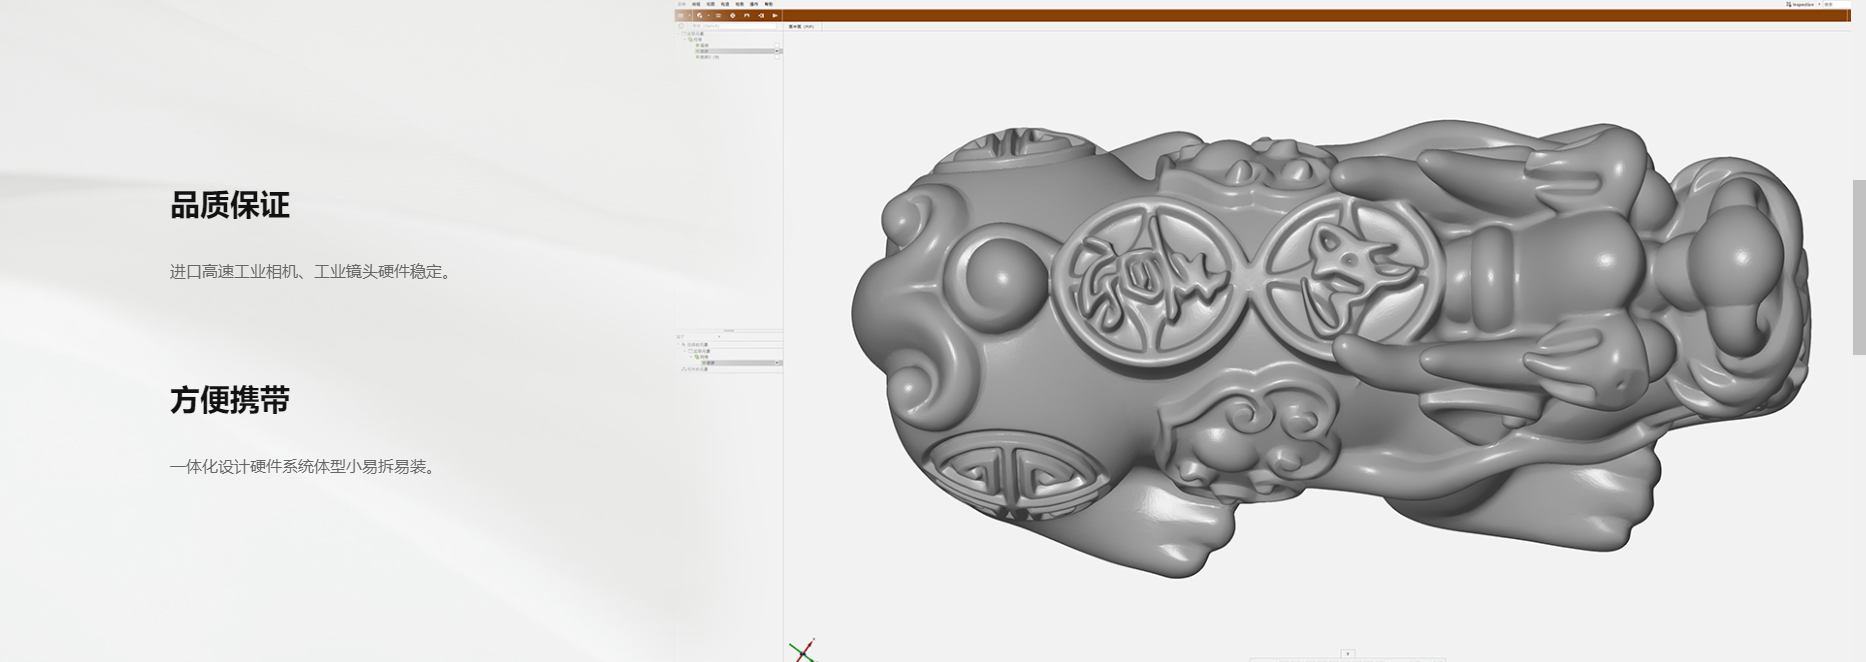Image resolution: width=1866 pixels, height=662 pixels.
Task: Open the Inspection workspace dropdown
Action: coord(1819,4)
